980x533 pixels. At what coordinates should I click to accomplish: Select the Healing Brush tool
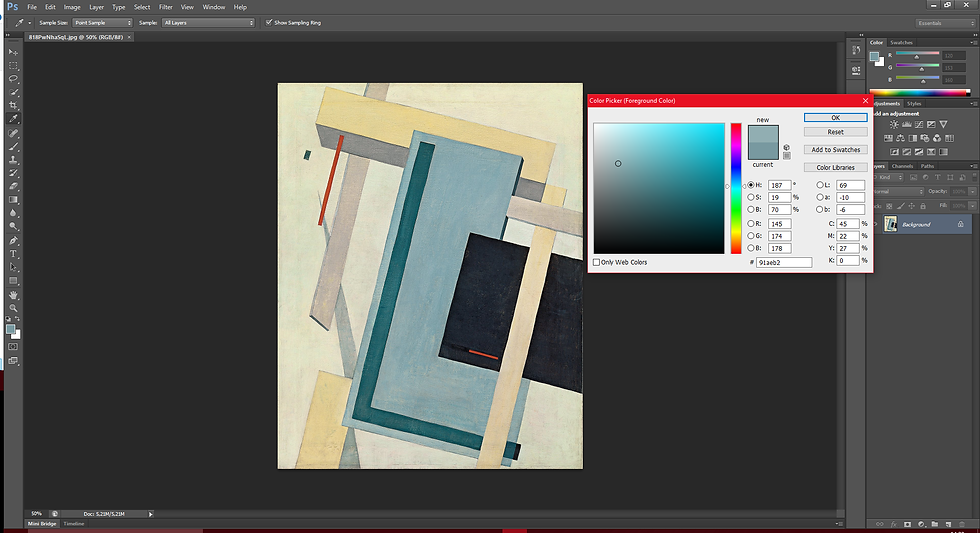coord(13,133)
